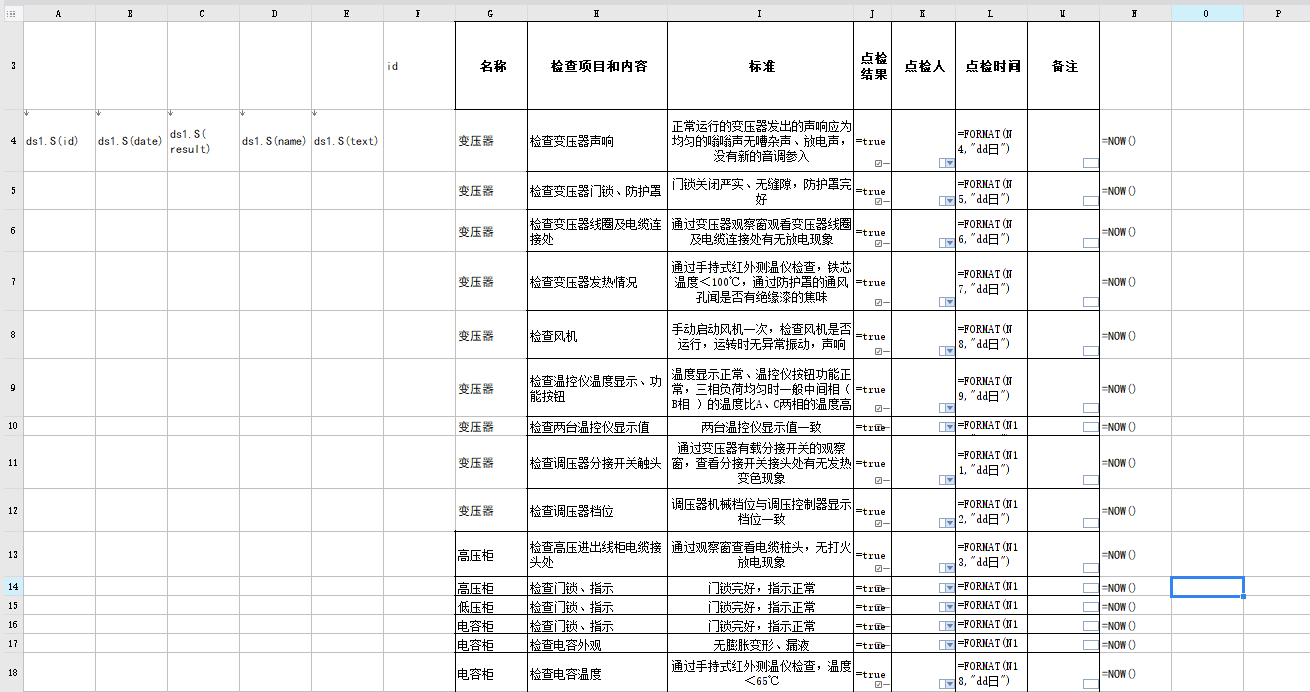1310x692 pixels.
Task: Click the text widget icon in M5
Action: pos(1090,201)
